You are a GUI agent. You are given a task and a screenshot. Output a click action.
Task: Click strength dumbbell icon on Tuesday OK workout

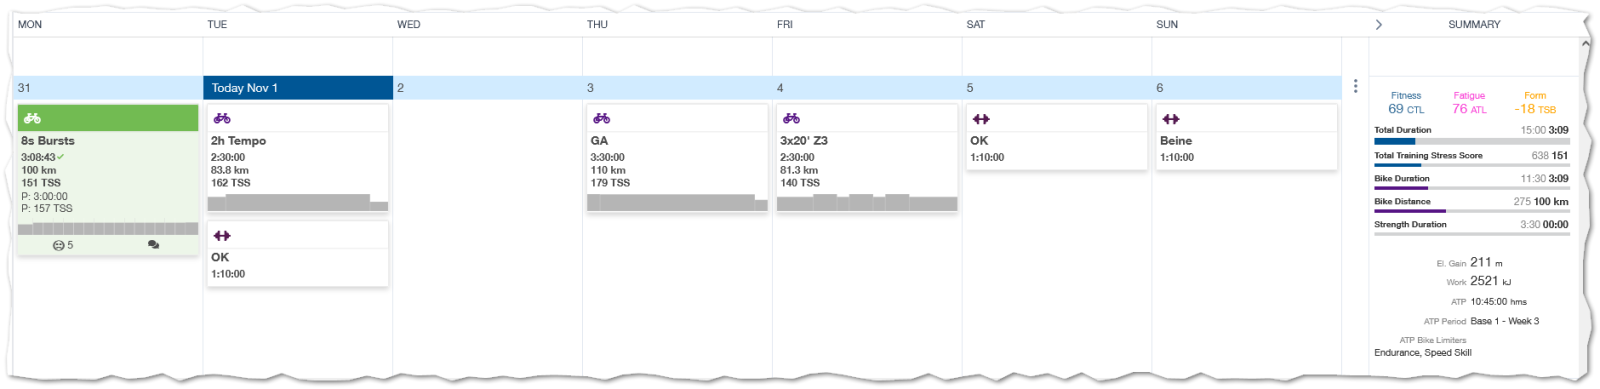[x=222, y=236]
